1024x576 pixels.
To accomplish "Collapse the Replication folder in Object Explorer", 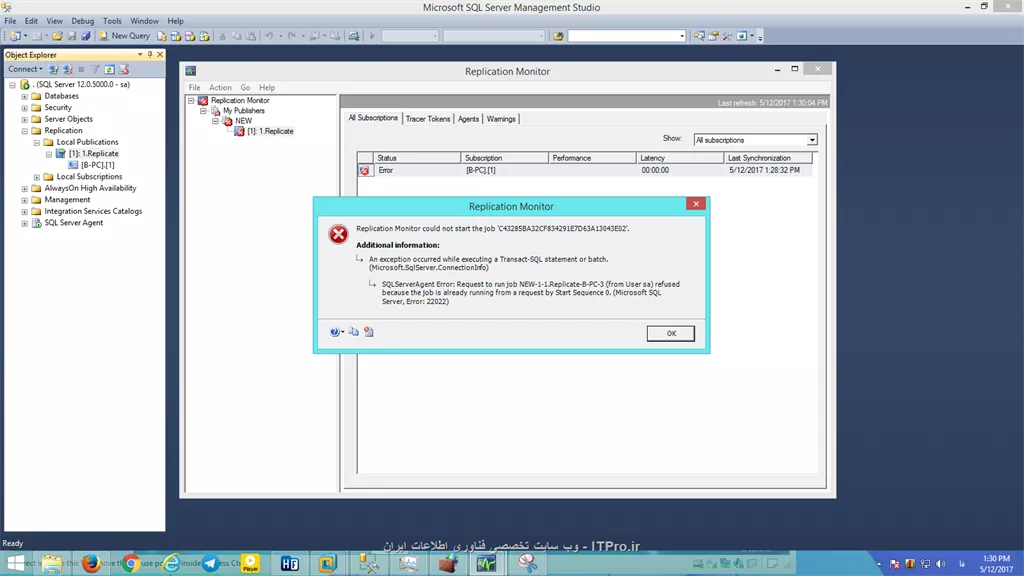I will click(24, 131).
